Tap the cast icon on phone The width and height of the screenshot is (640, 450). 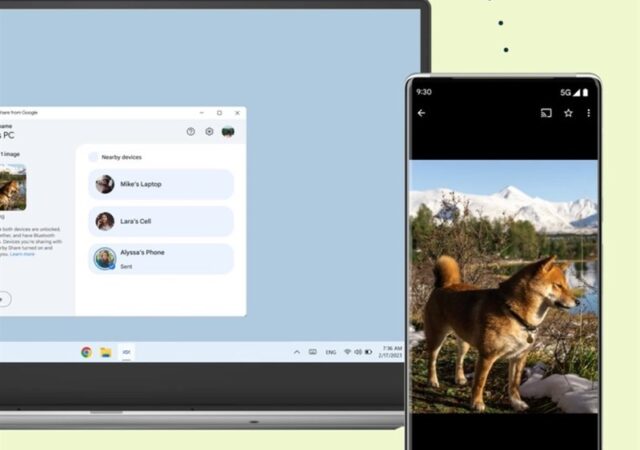click(546, 113)
